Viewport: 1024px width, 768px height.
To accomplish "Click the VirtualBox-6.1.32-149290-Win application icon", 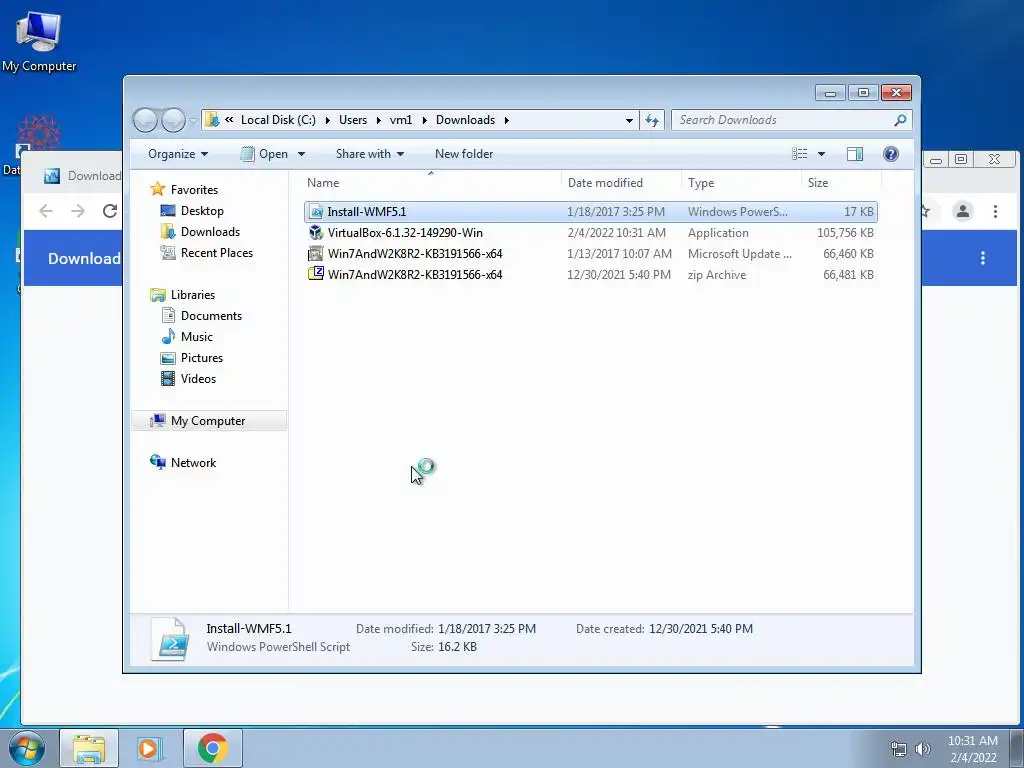I will pos(316,232).
